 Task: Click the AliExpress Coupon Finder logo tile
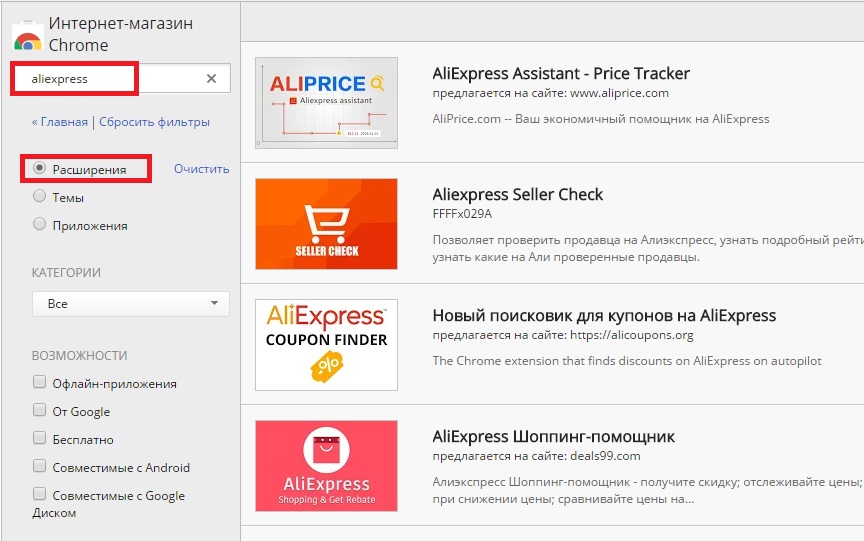click(326, 344)
